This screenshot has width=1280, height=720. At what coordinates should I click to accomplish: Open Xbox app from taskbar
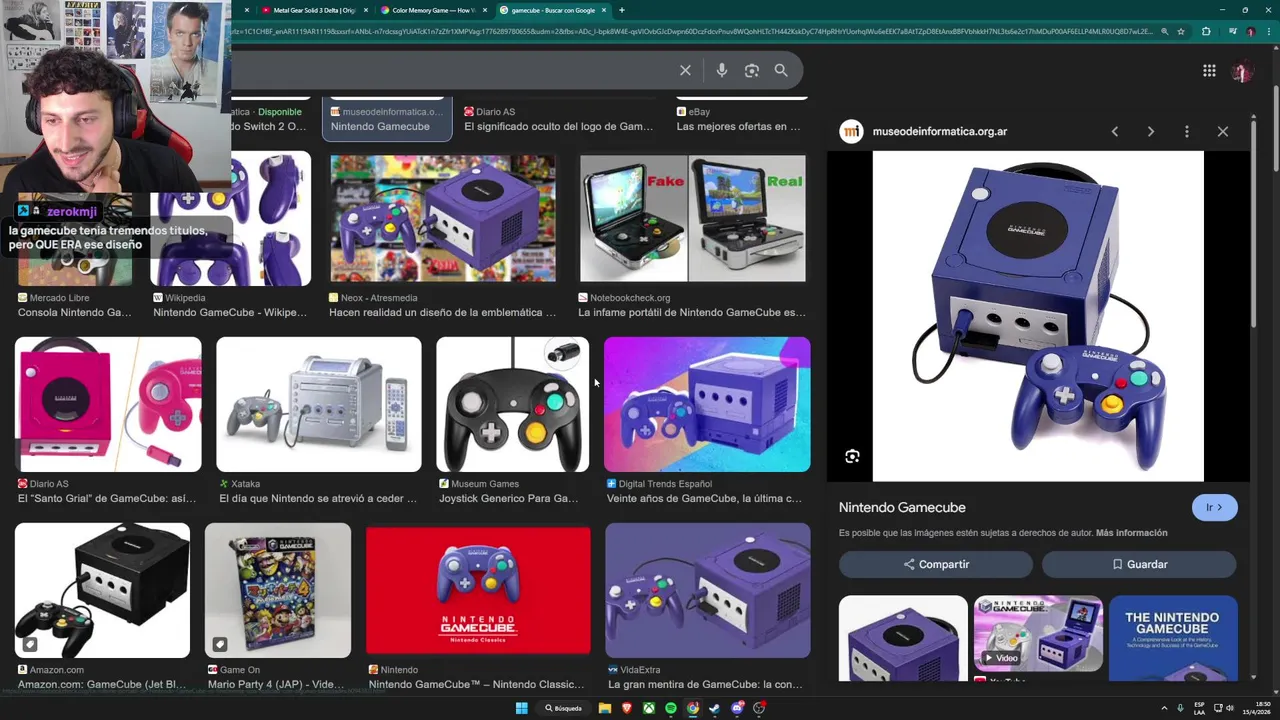click(649, 708)
